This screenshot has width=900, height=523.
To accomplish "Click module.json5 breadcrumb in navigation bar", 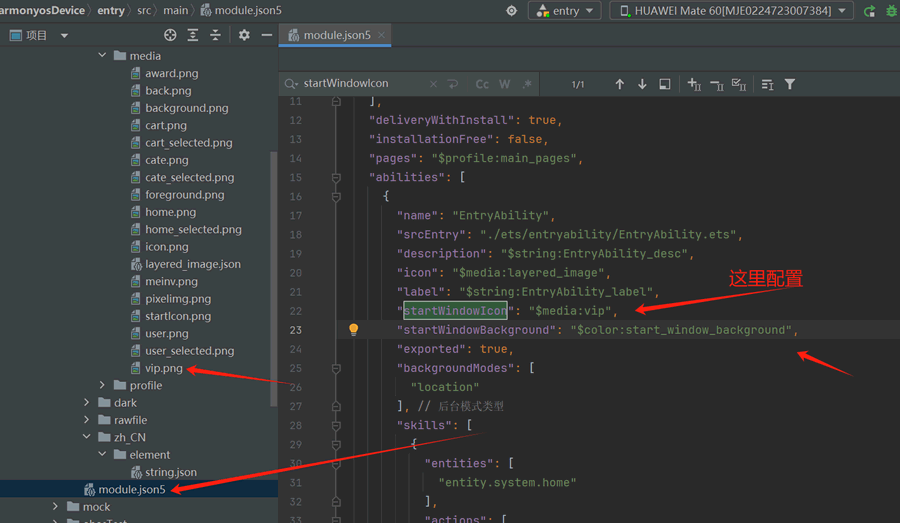I will pyautogui.click(x=240, y=10).
